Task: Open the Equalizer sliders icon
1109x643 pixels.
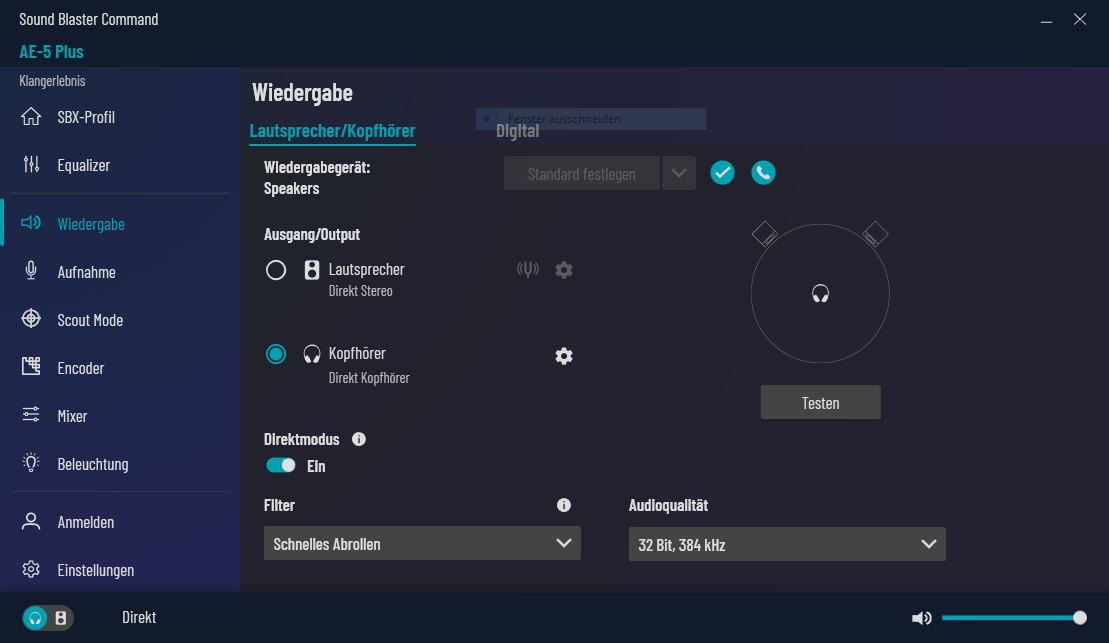Action: (31, 164)
